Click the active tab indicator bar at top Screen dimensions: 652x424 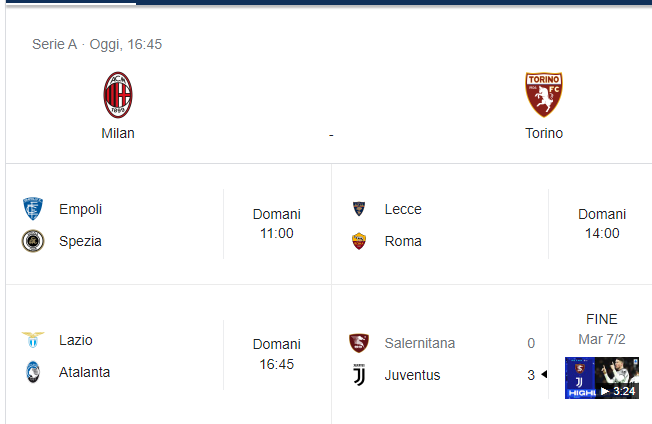[71, 3]
